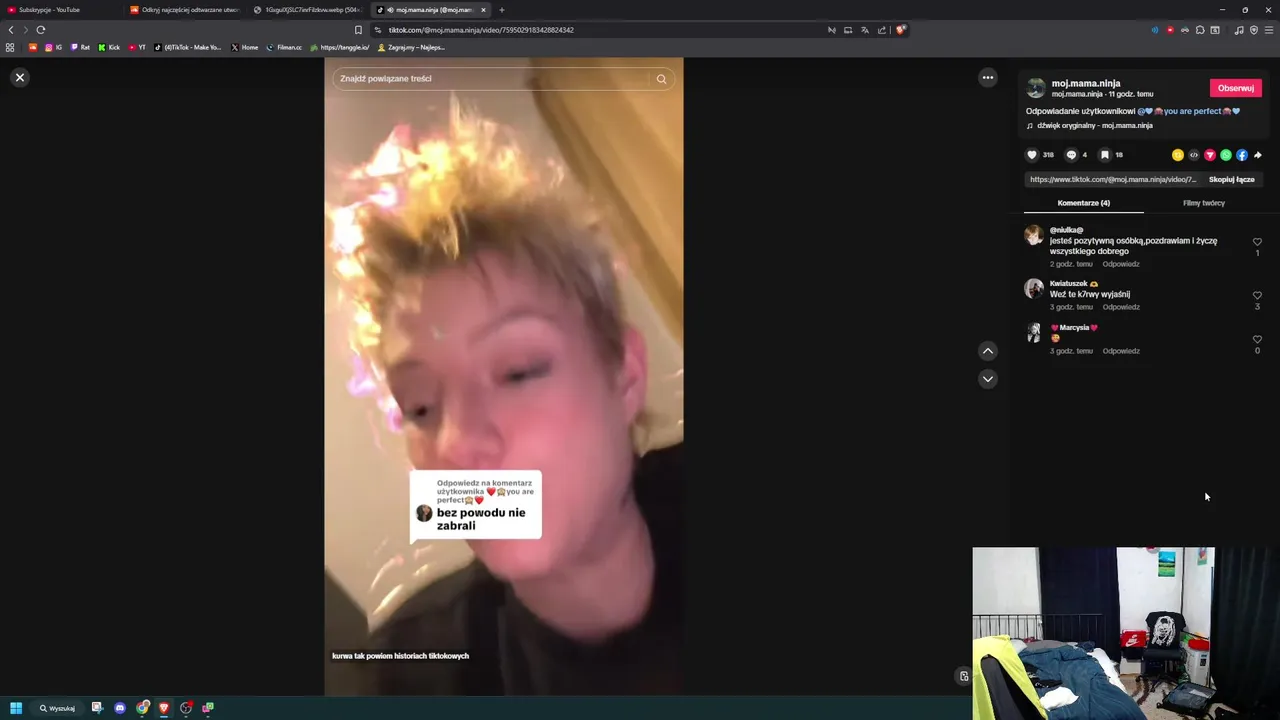Screen dimensions: 1280x720
Task: Switch to 'Odkryj najczęściej odtwarzane' browser tab
Action: [186, 10]
